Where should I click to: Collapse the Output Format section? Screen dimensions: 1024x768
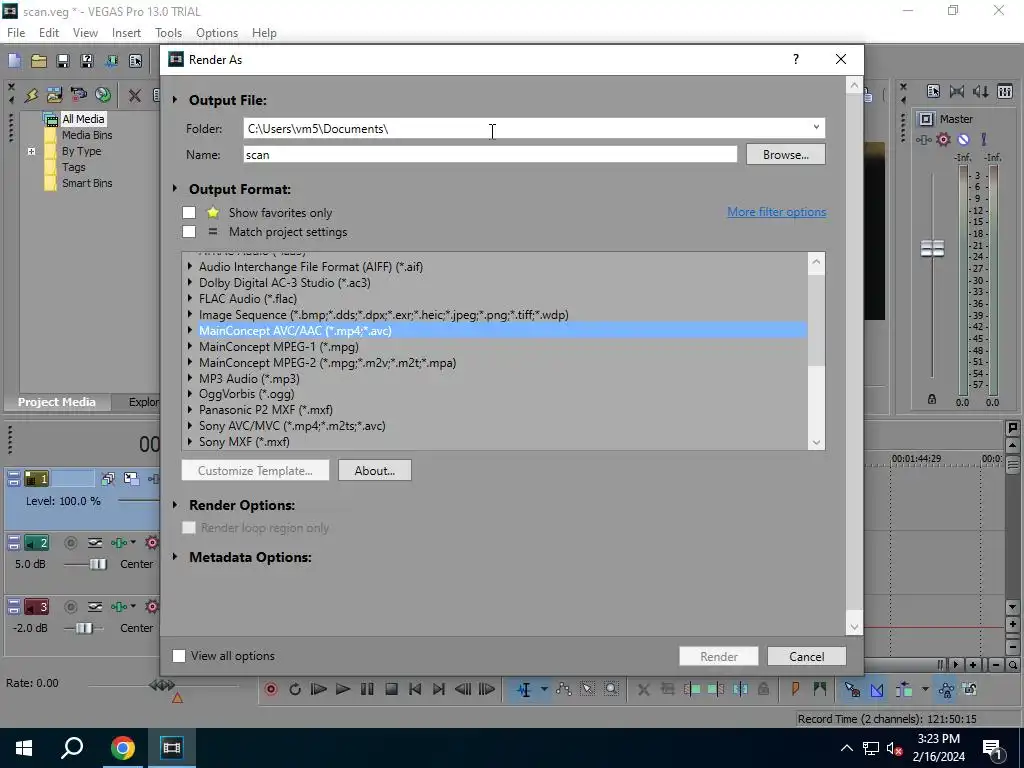175,189
